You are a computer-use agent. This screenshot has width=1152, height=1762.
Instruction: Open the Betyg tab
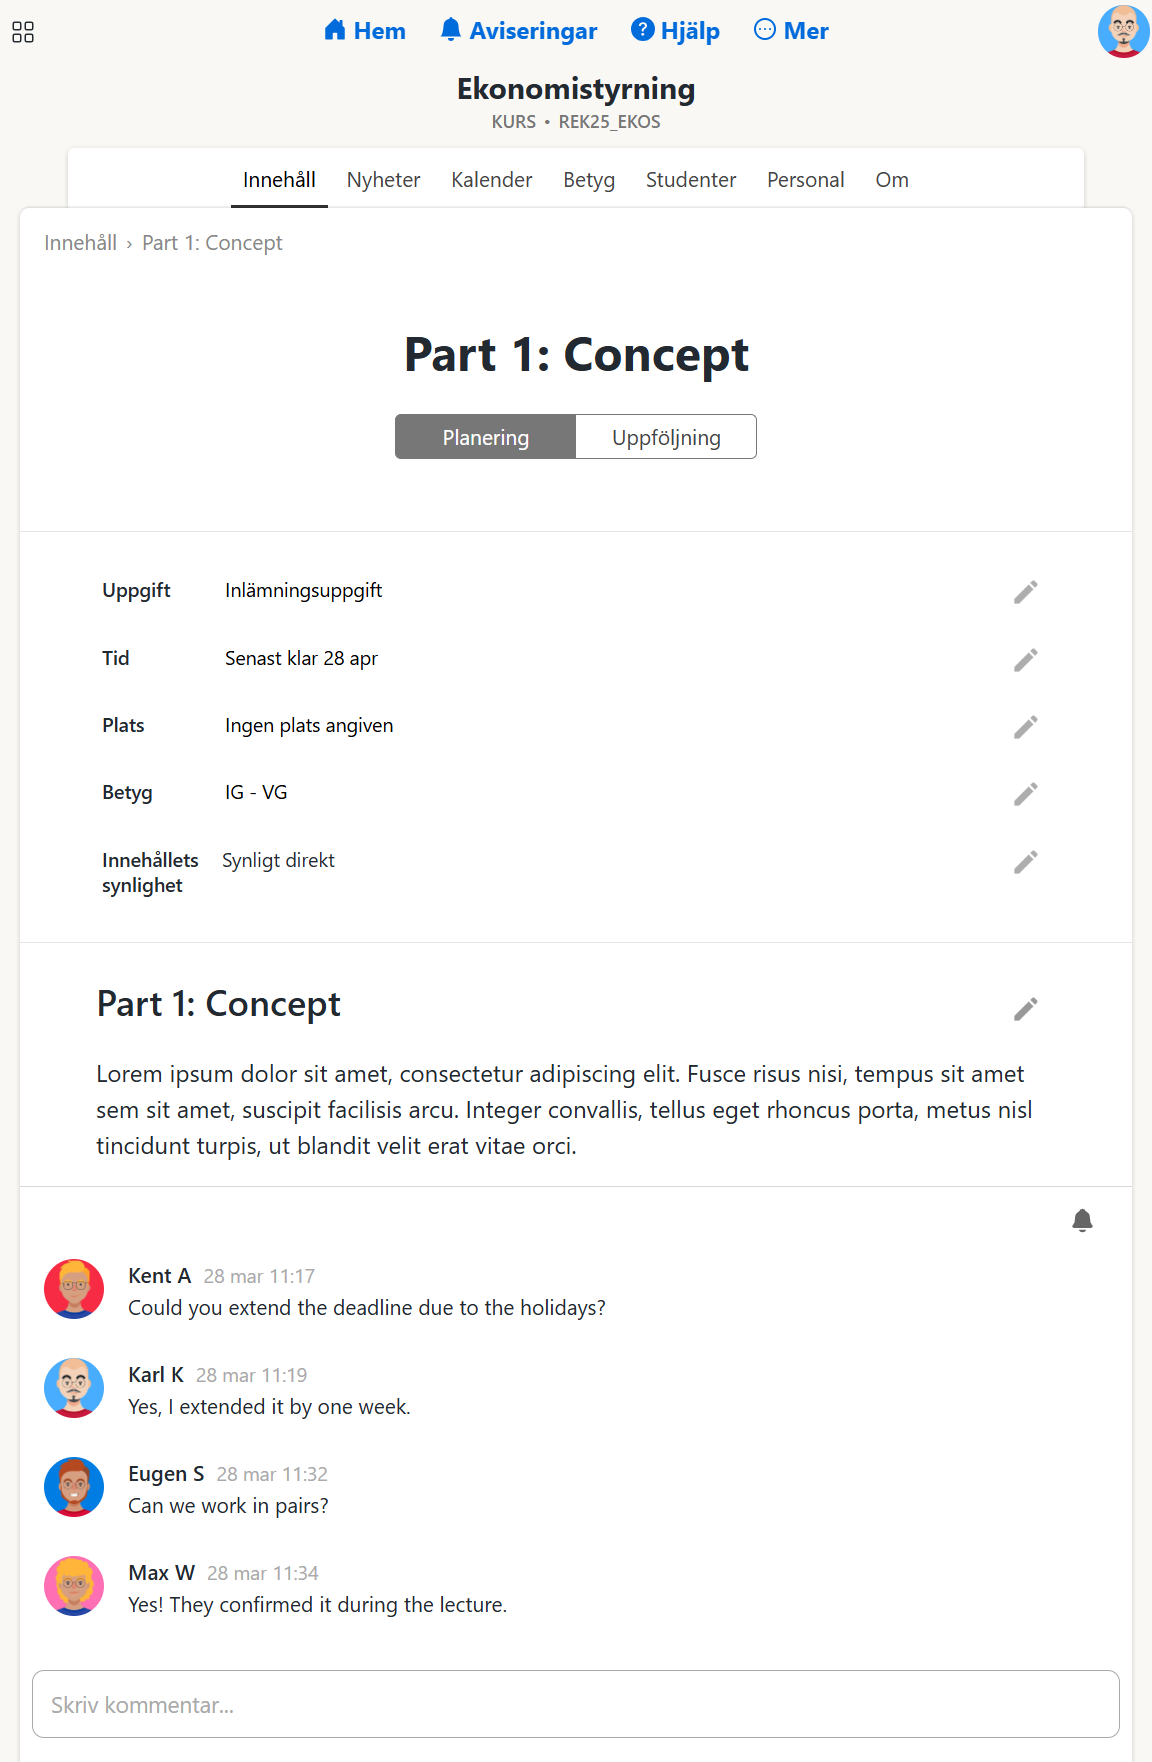pos(589,180)
